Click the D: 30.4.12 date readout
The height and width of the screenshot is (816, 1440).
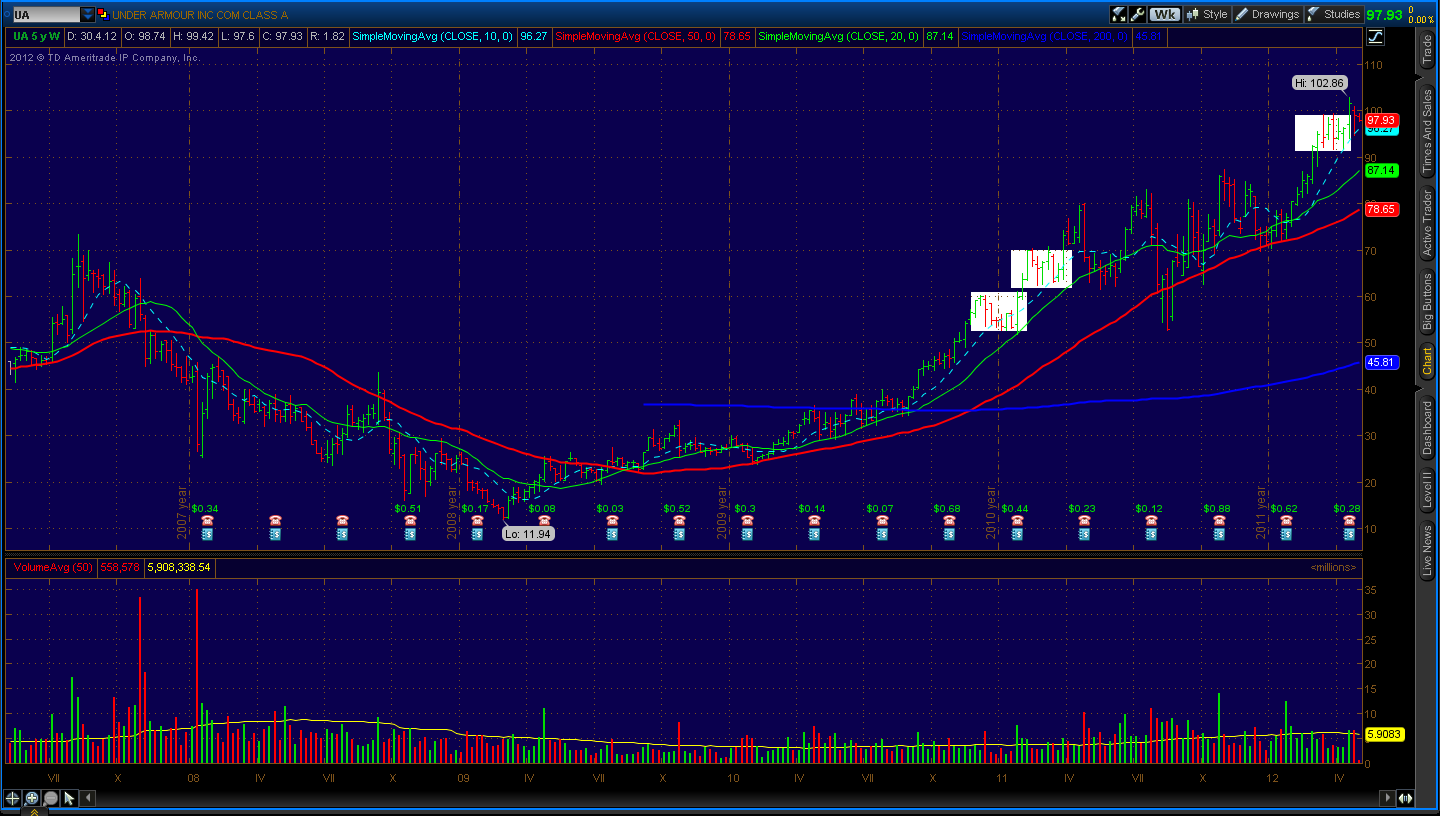click(93, 37)
